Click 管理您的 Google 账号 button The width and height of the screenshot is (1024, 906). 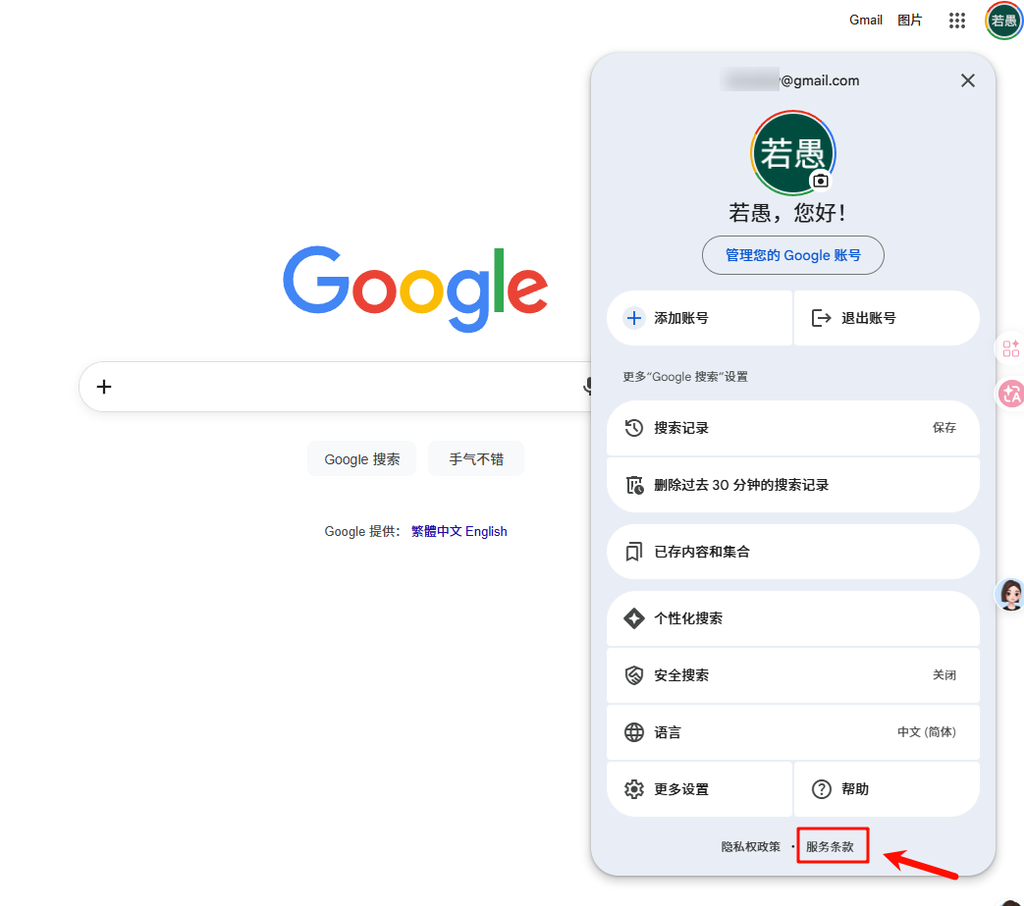793,255
